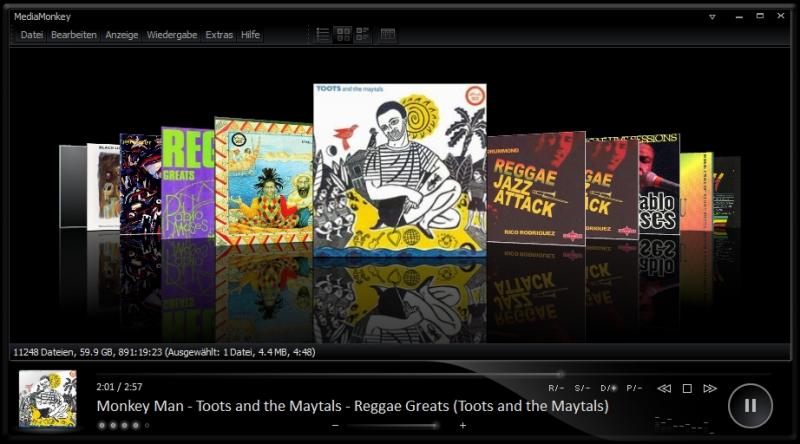Screen dimensions: 800x444
Task: Open the Wiedergabe menu
Action: point(173,35)
